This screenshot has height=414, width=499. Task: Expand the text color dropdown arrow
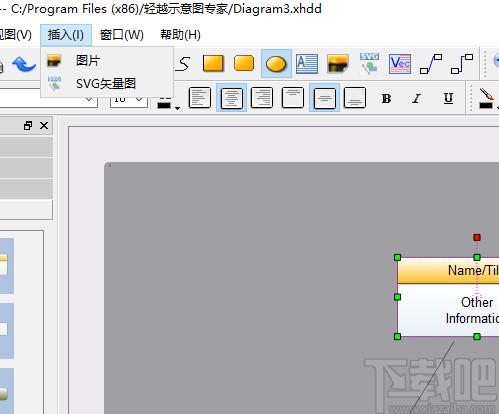tap(177, 108)
